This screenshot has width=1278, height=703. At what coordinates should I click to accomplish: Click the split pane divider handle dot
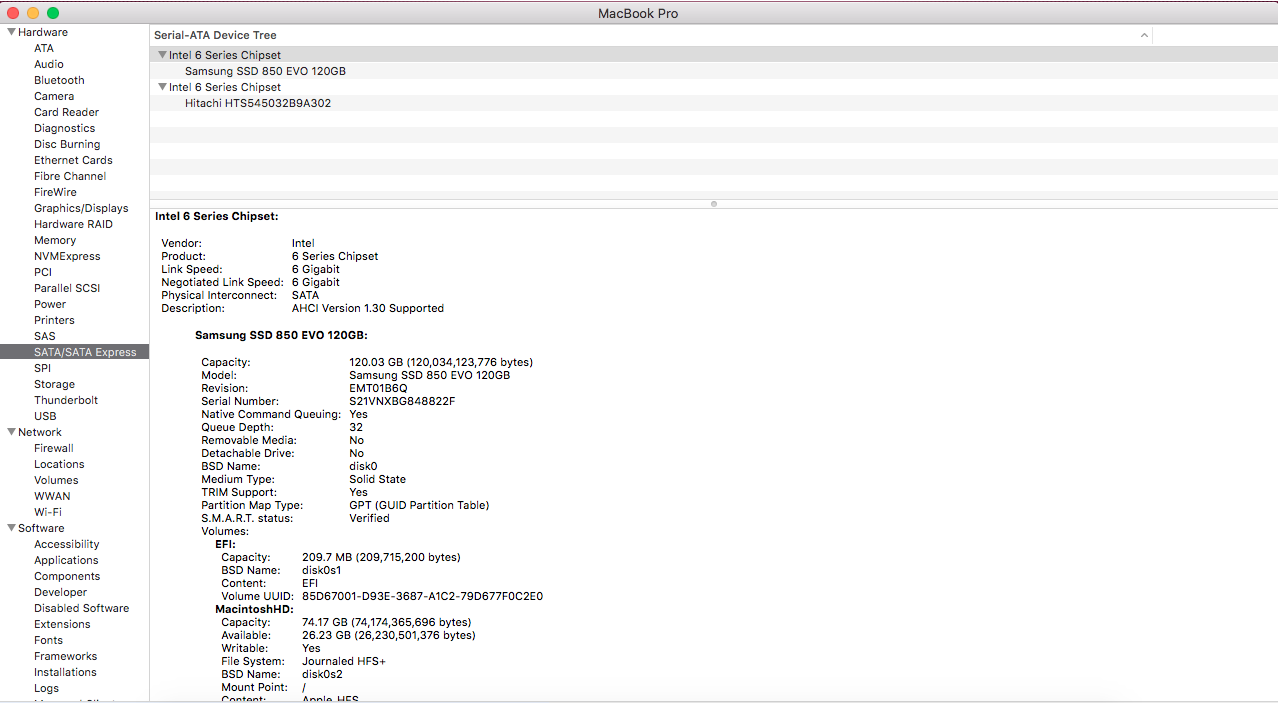714,204
